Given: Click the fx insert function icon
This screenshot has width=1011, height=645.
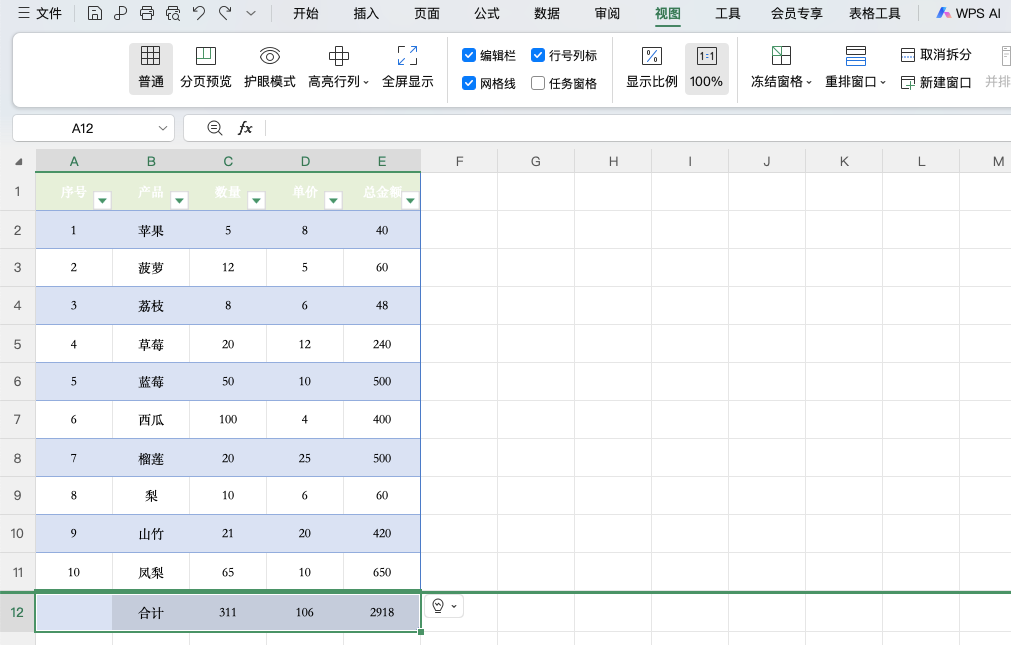Looking at the screenshot, I should point(245,128).
